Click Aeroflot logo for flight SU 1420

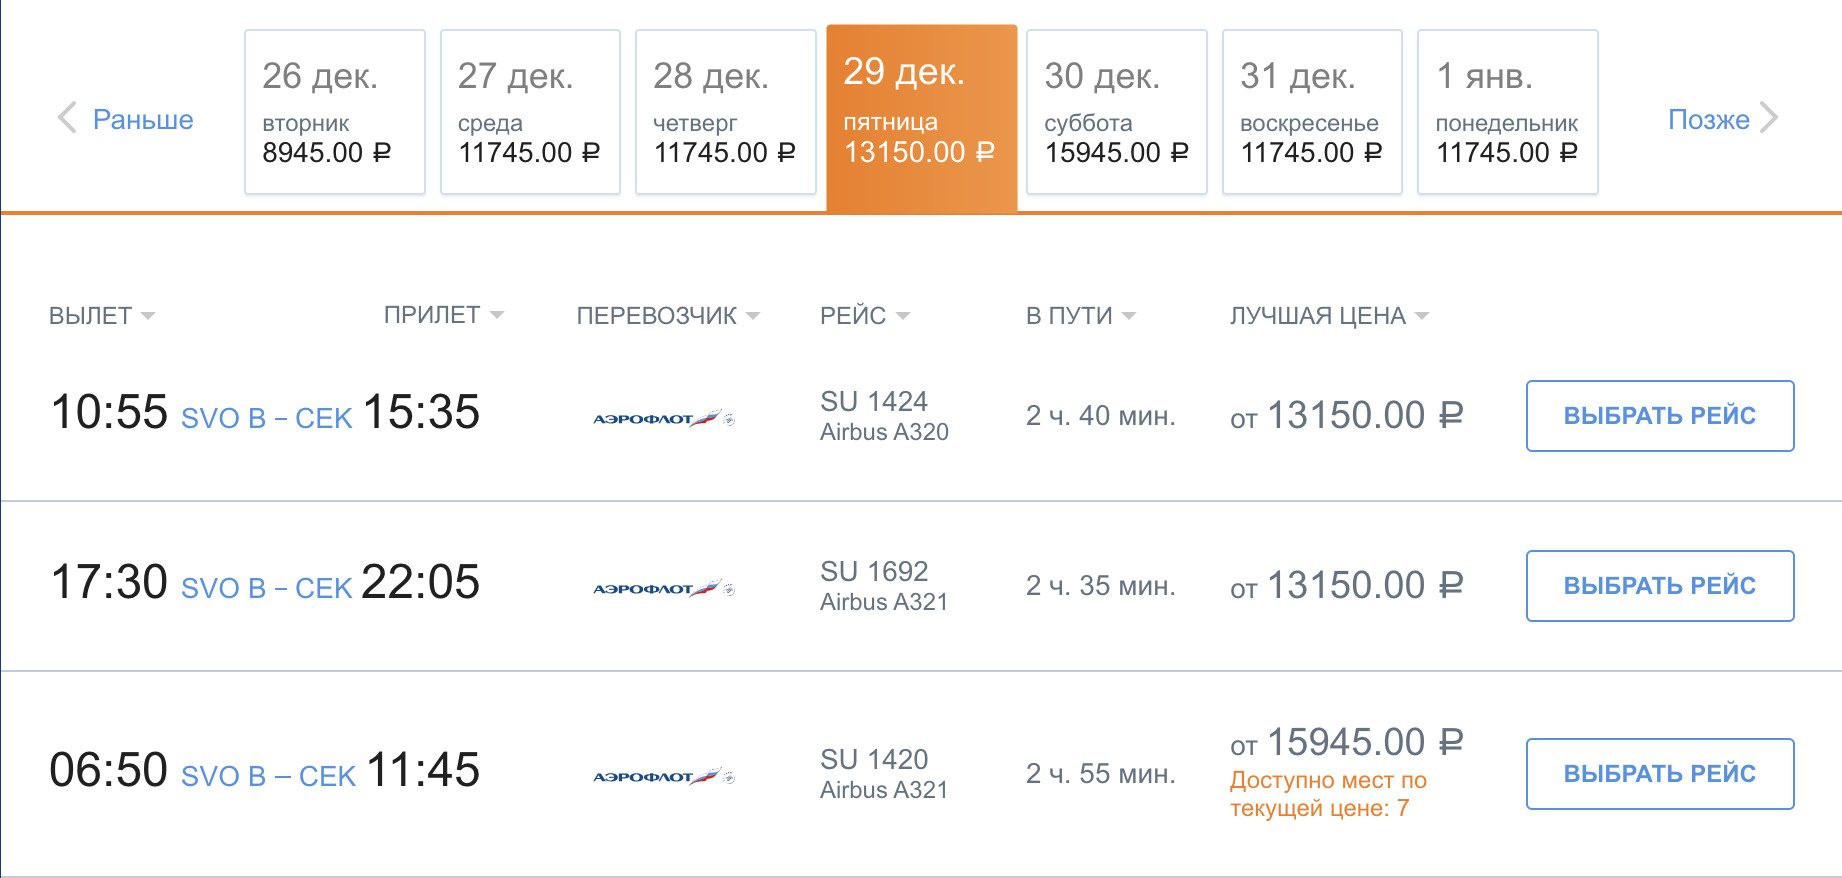click(663, 776)
